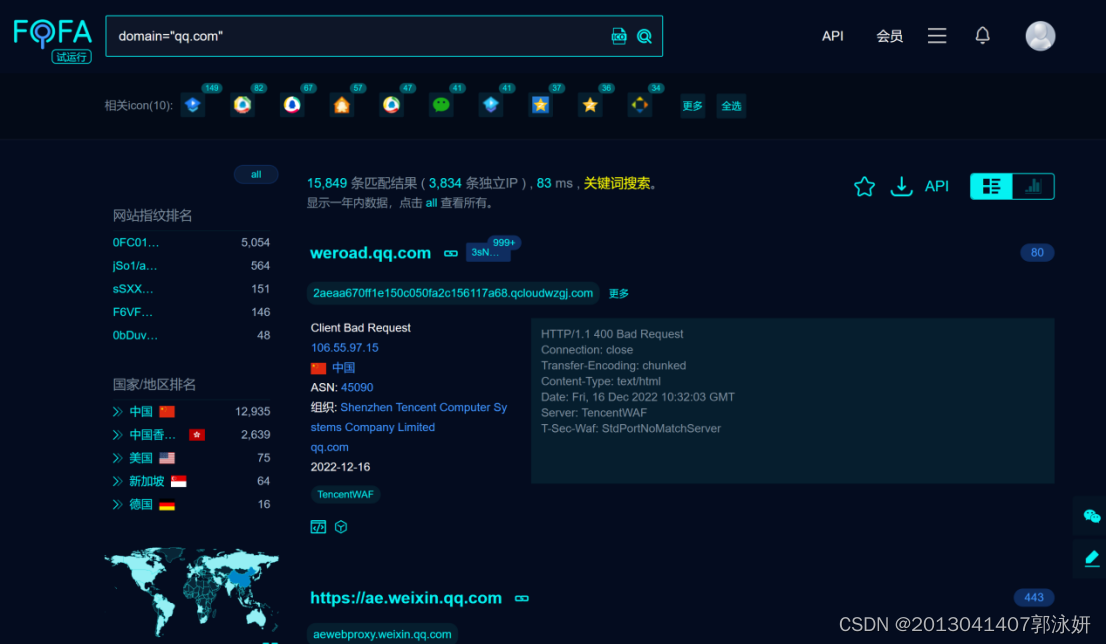Open weroad.qq.com result link
This screenshot has width=1107, height=644.
(370, 253)
